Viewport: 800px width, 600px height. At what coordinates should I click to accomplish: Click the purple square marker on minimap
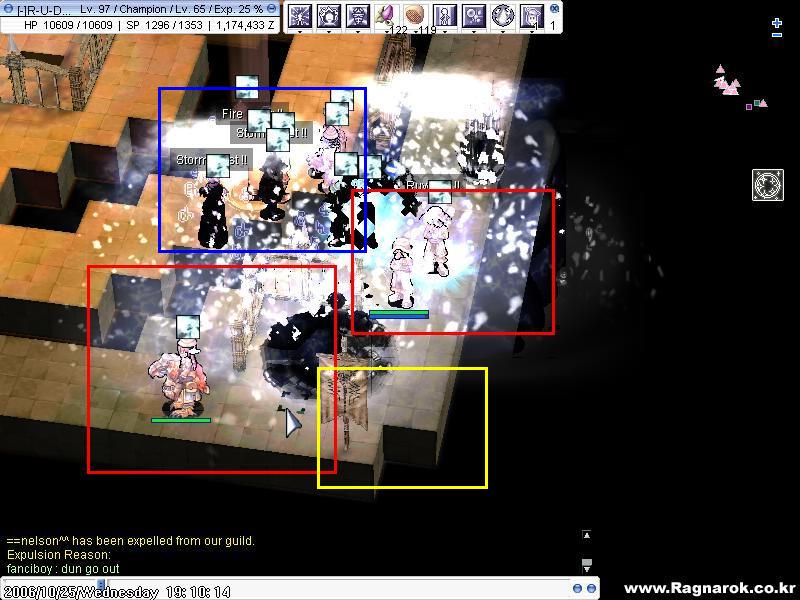pos(749,107)
